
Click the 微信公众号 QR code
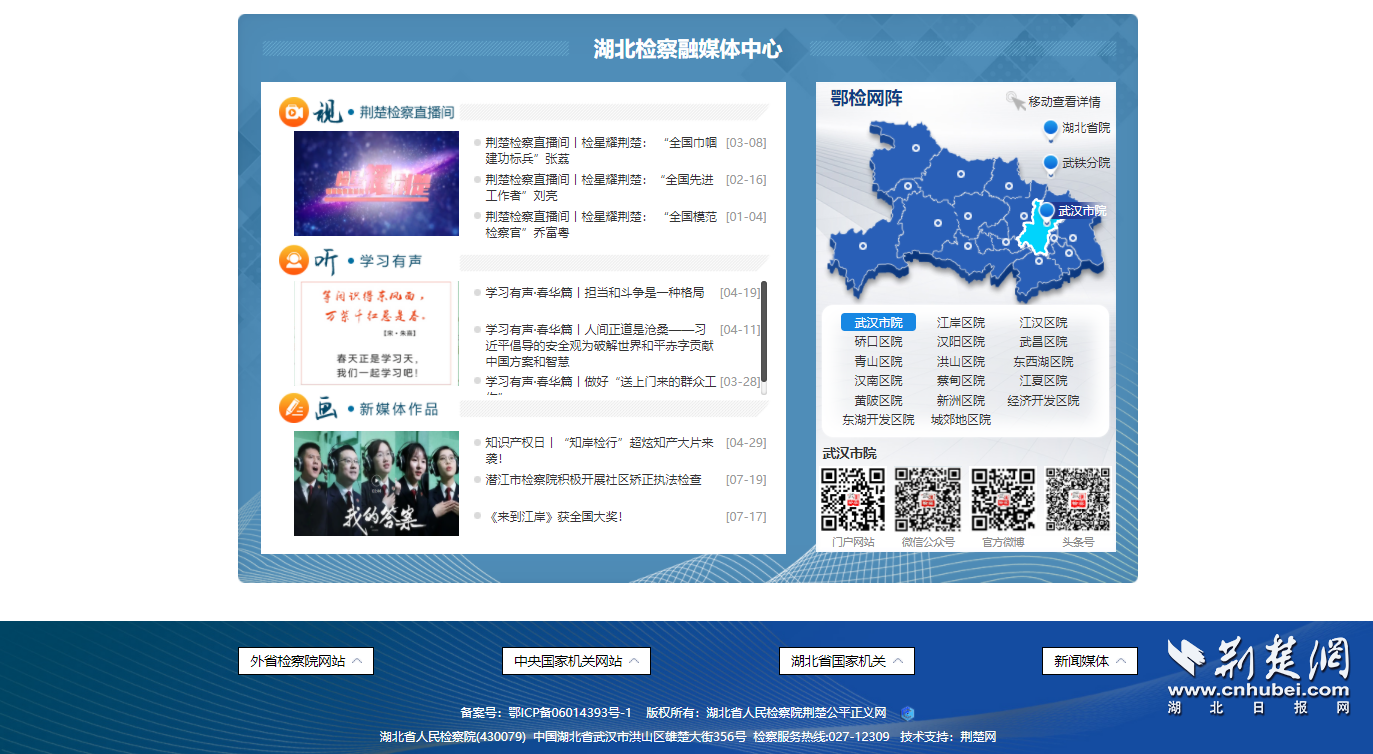click(x=927, y=499)
